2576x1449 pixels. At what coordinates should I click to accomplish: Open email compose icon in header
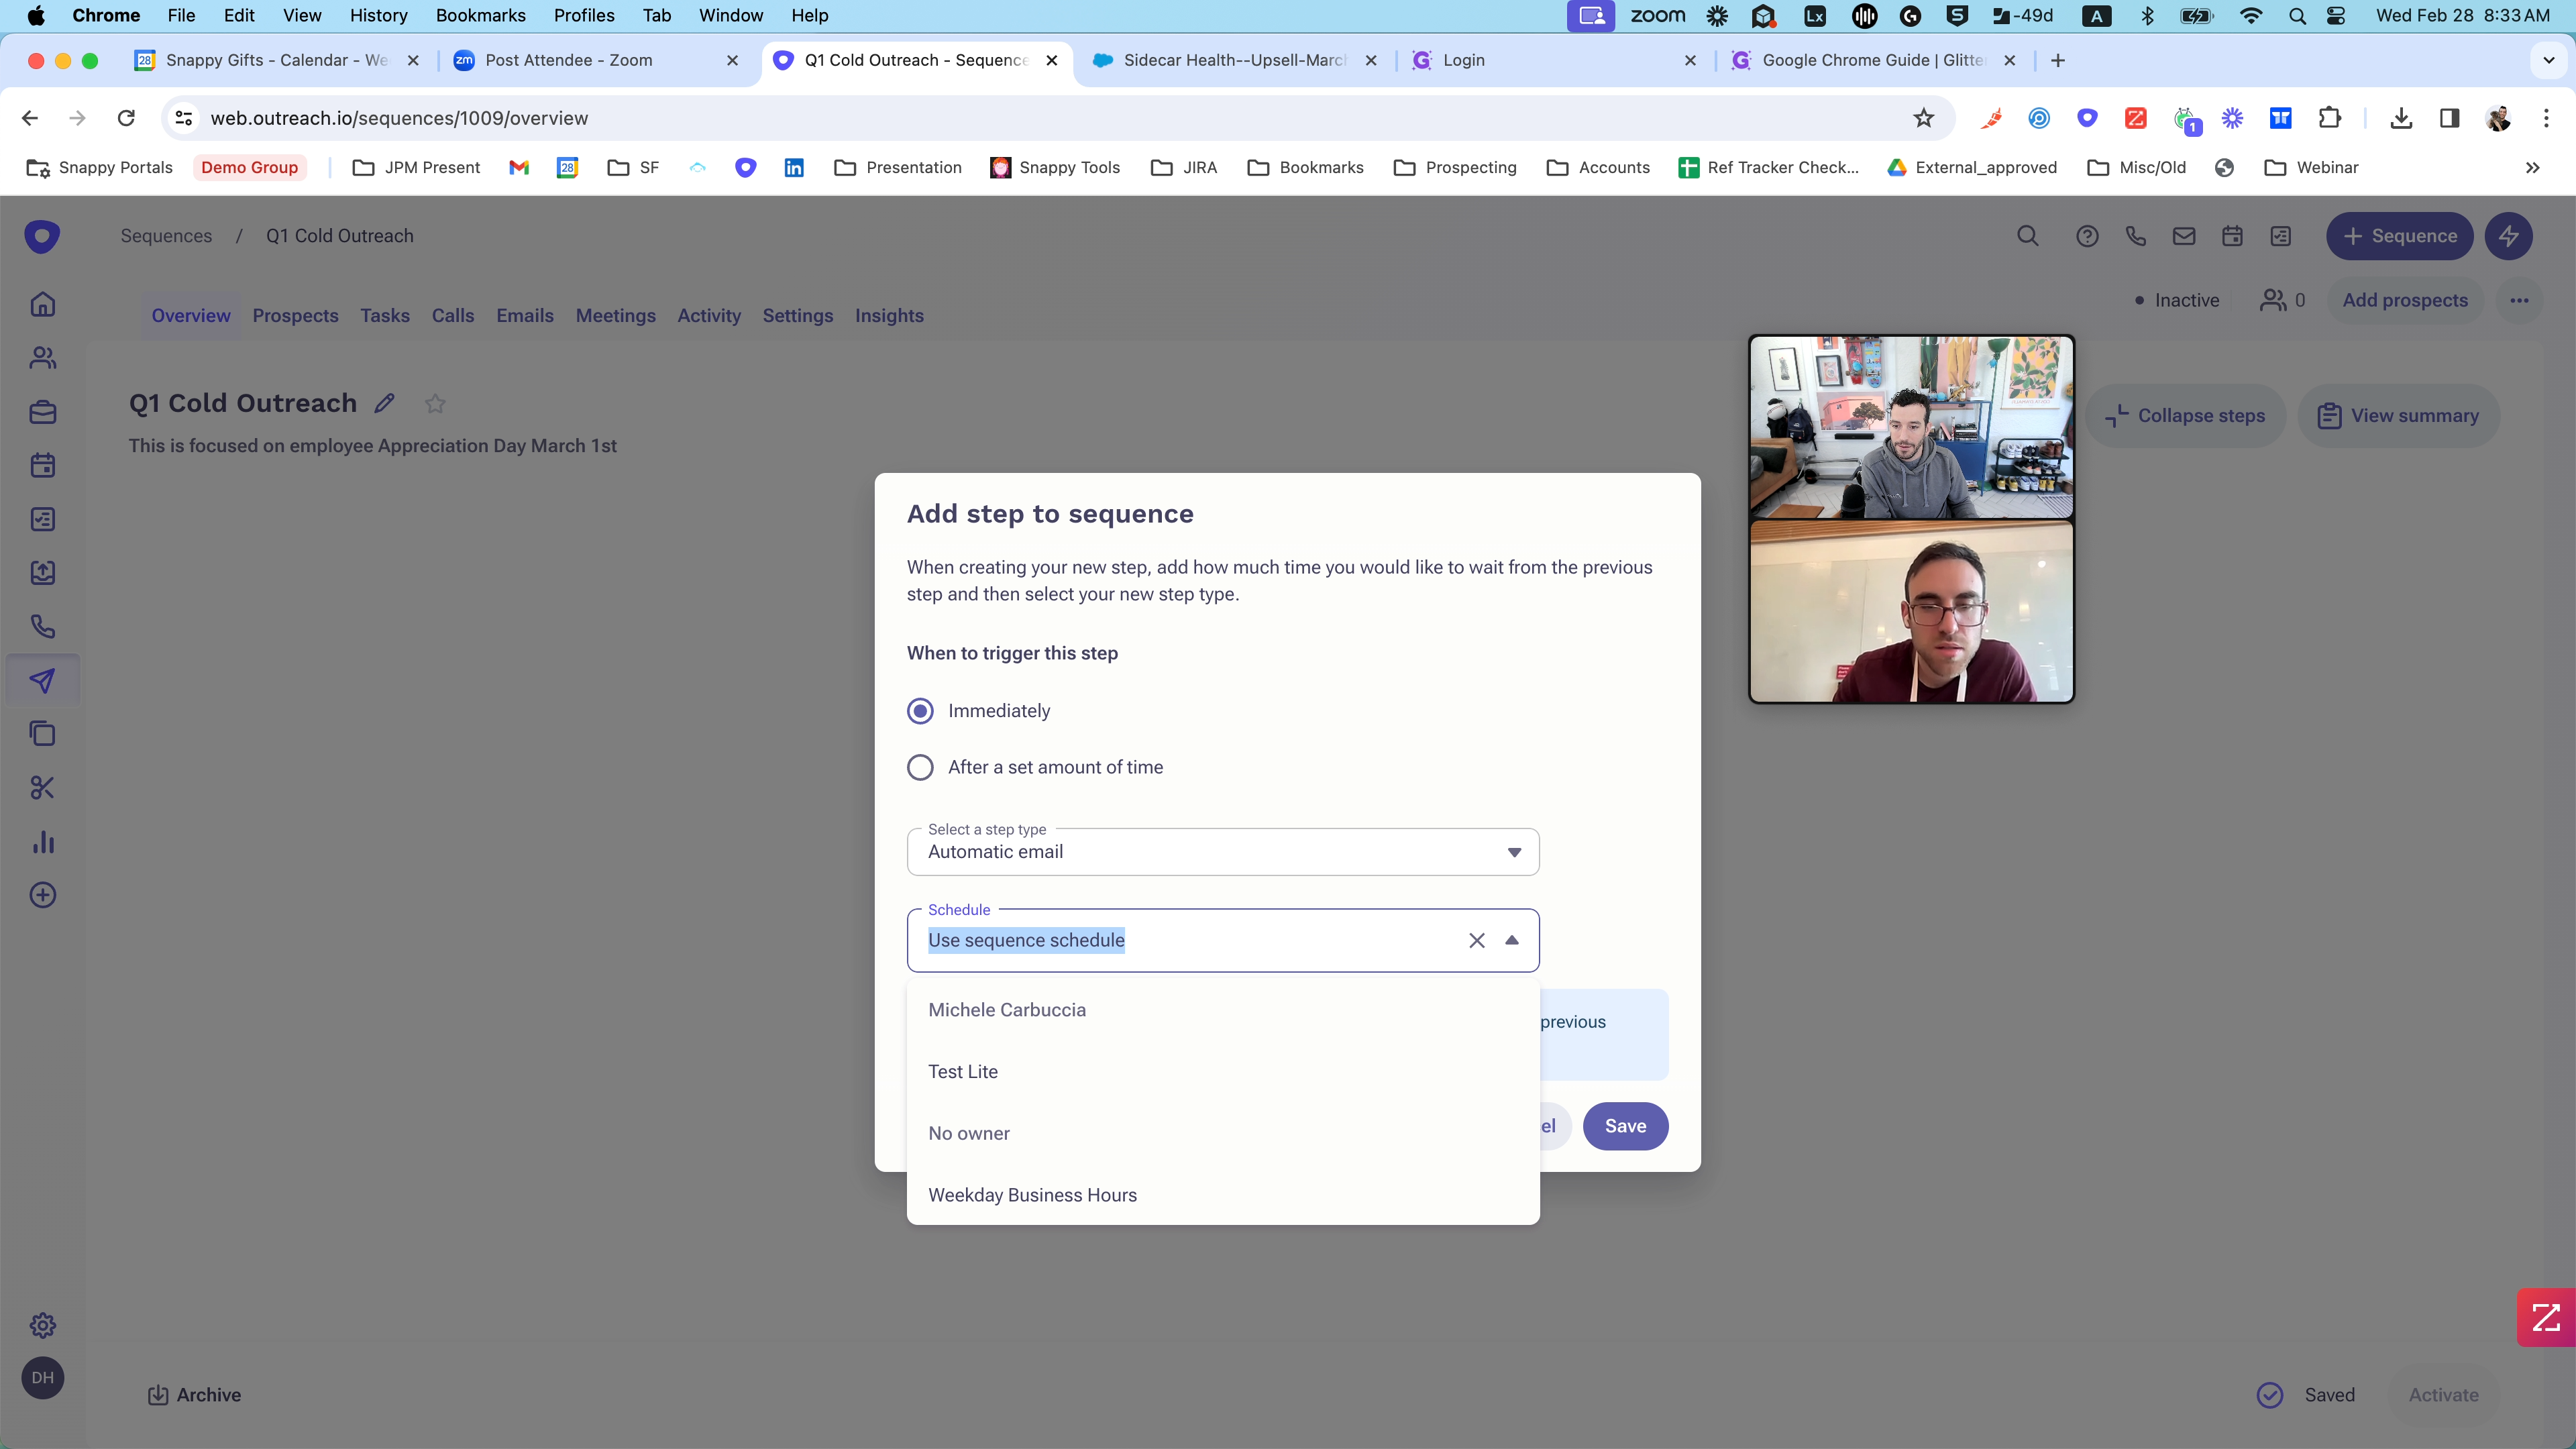[x=2184, y=236]
